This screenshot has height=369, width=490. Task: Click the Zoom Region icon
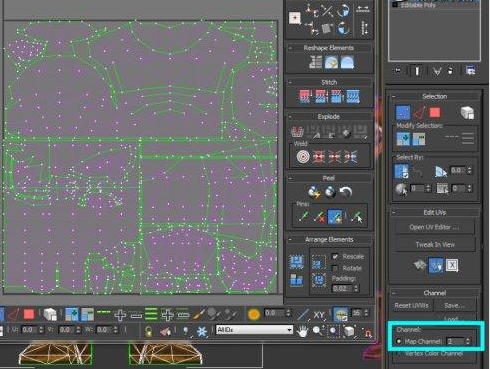tap(333, 331)
